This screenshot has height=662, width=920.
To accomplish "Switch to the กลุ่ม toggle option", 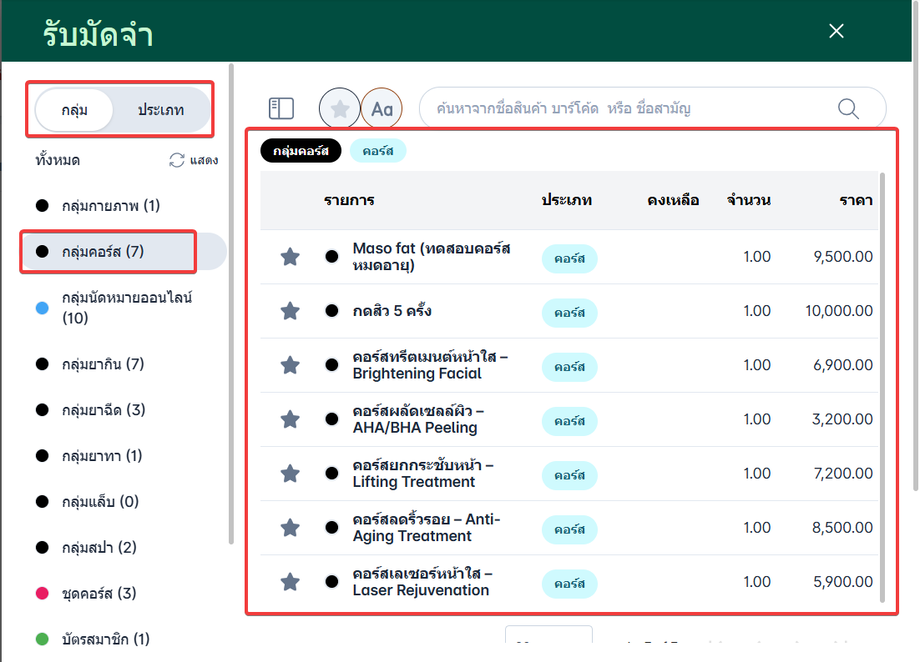I will tap(75, 110).
